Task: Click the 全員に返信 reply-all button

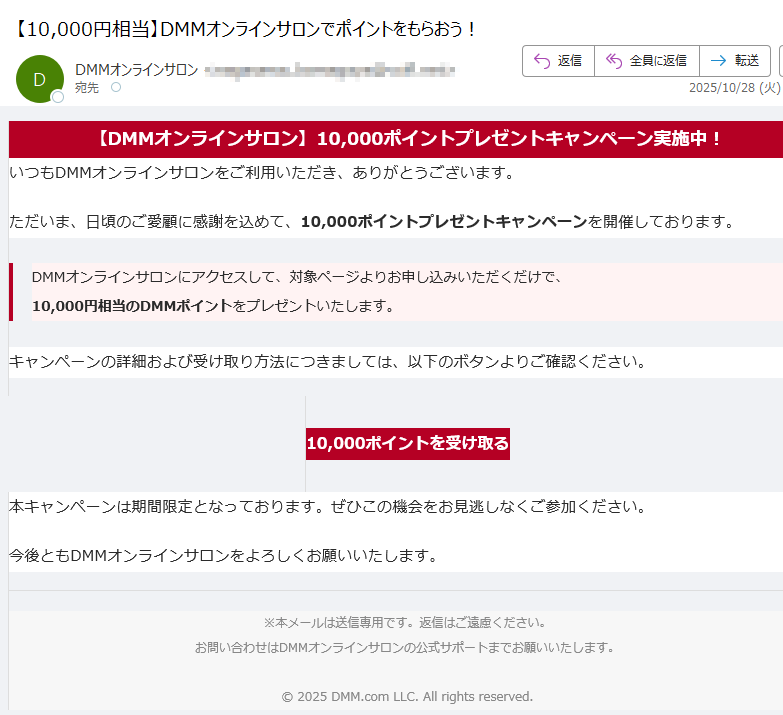Action: point(647,61)
